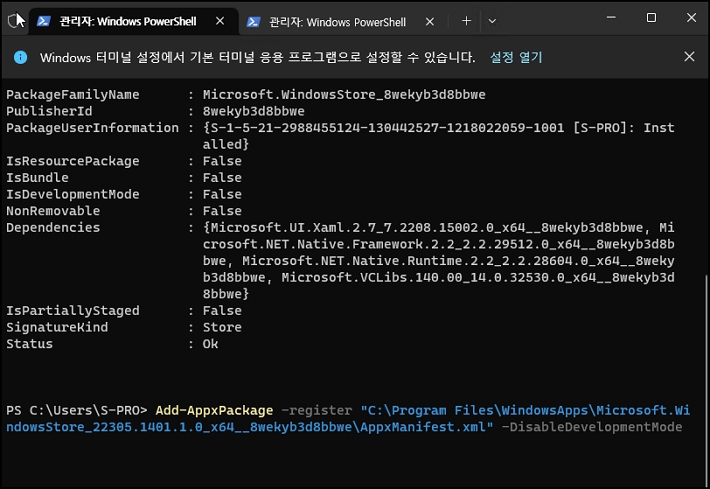The image size is (710, 489).
Task: Click the 'IsBundle' label
Action: 38,177
